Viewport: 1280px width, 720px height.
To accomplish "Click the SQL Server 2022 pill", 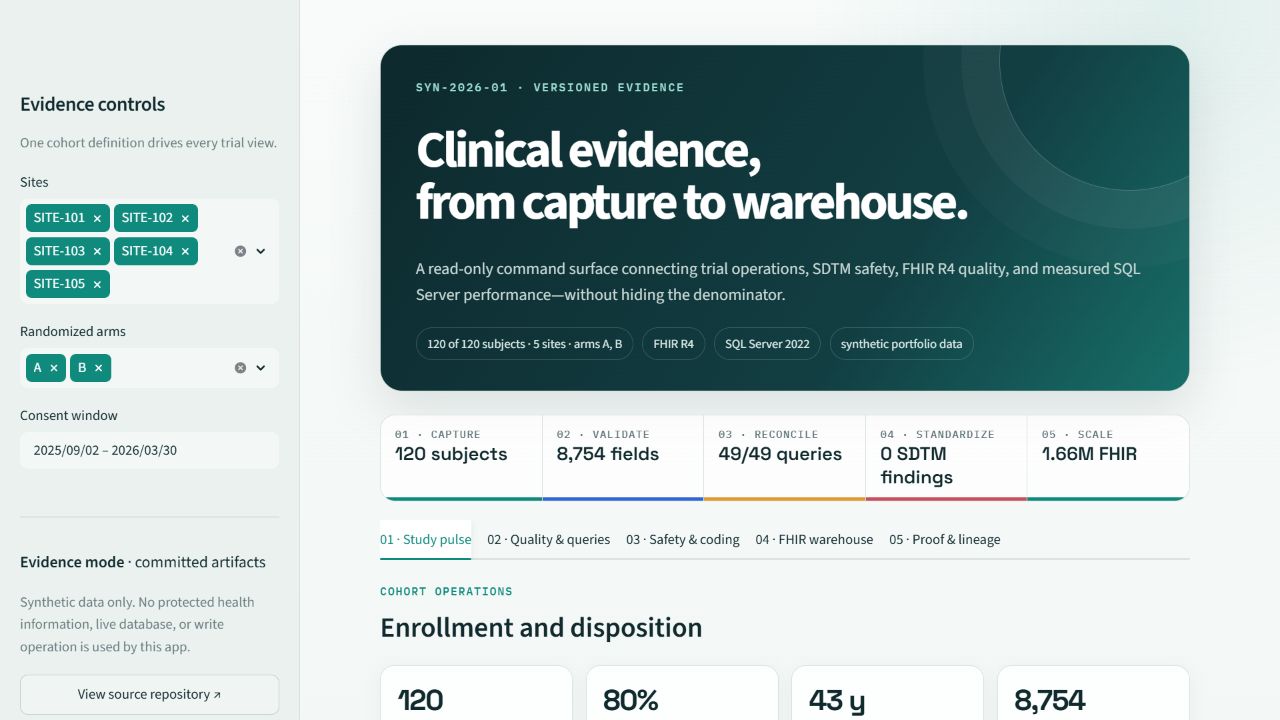I will coord(767,344).
